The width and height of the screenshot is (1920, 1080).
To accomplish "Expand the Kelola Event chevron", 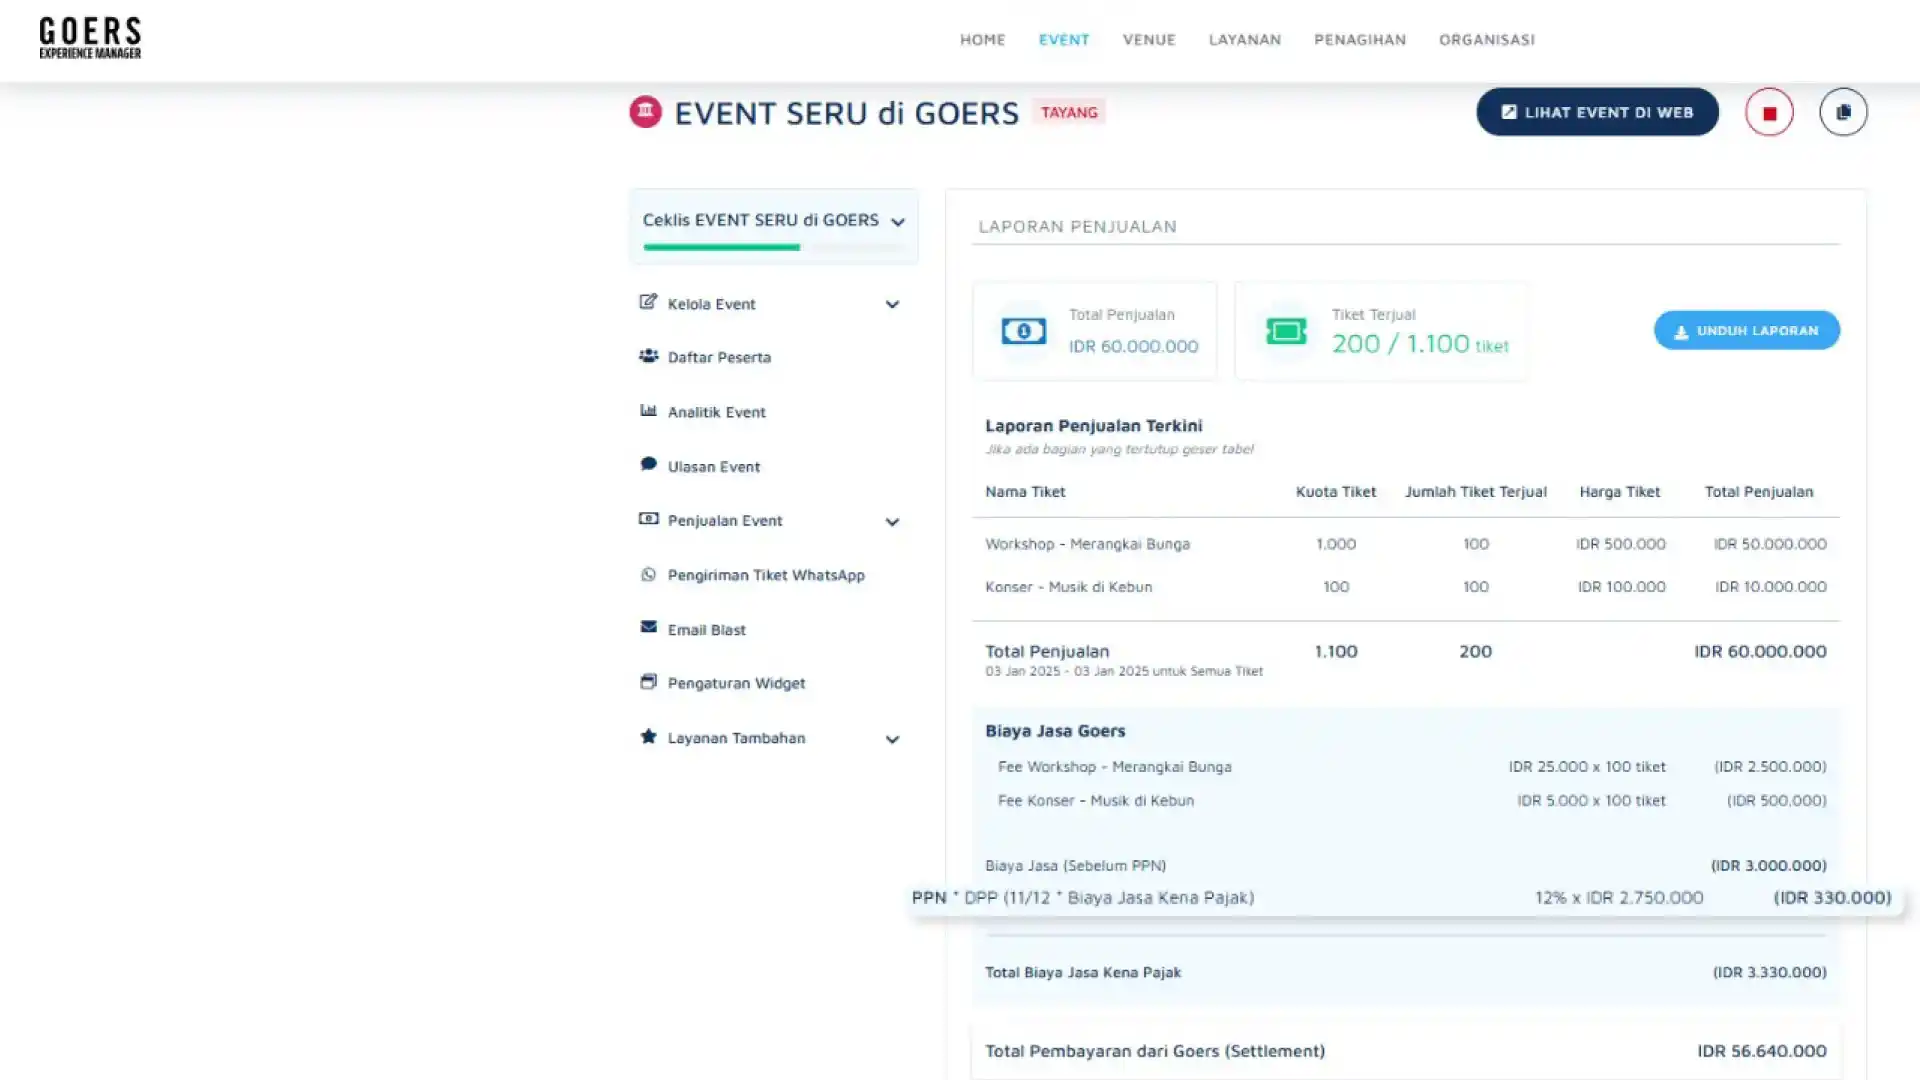I will pyautogui.click(x=892, y=304).
